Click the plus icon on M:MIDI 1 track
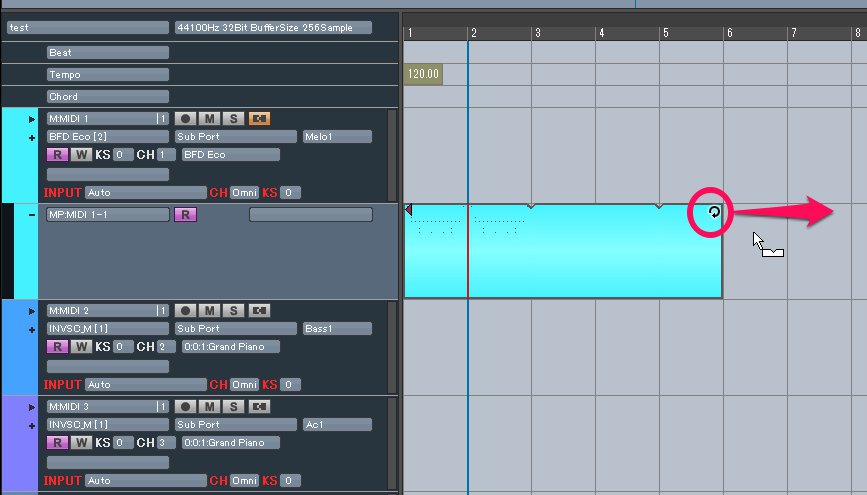 point(32,138)
